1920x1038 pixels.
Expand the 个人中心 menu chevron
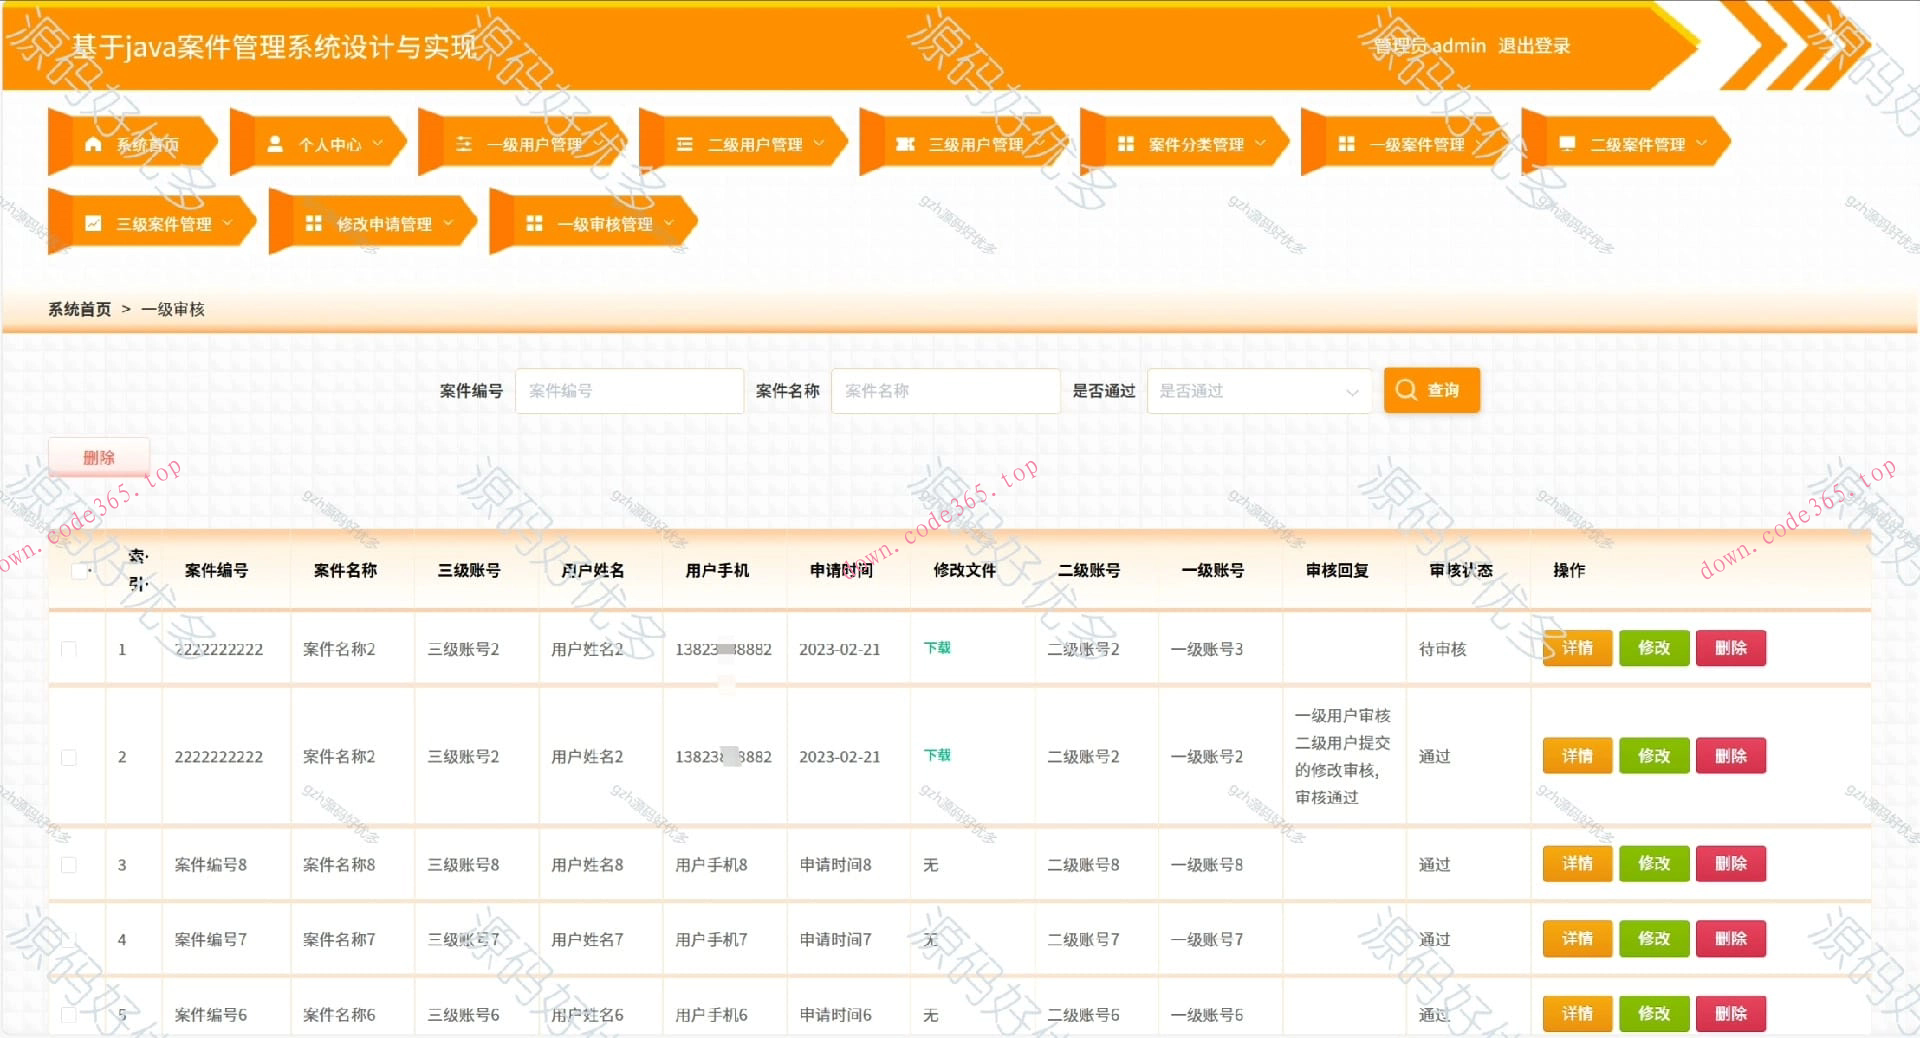(x=378, y=143)
